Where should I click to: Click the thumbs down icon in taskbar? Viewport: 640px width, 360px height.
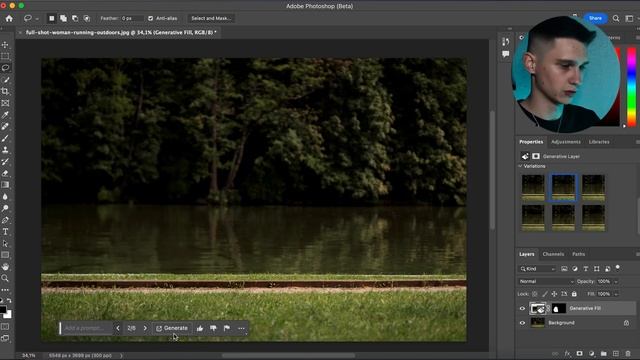[x=213, y=328]
